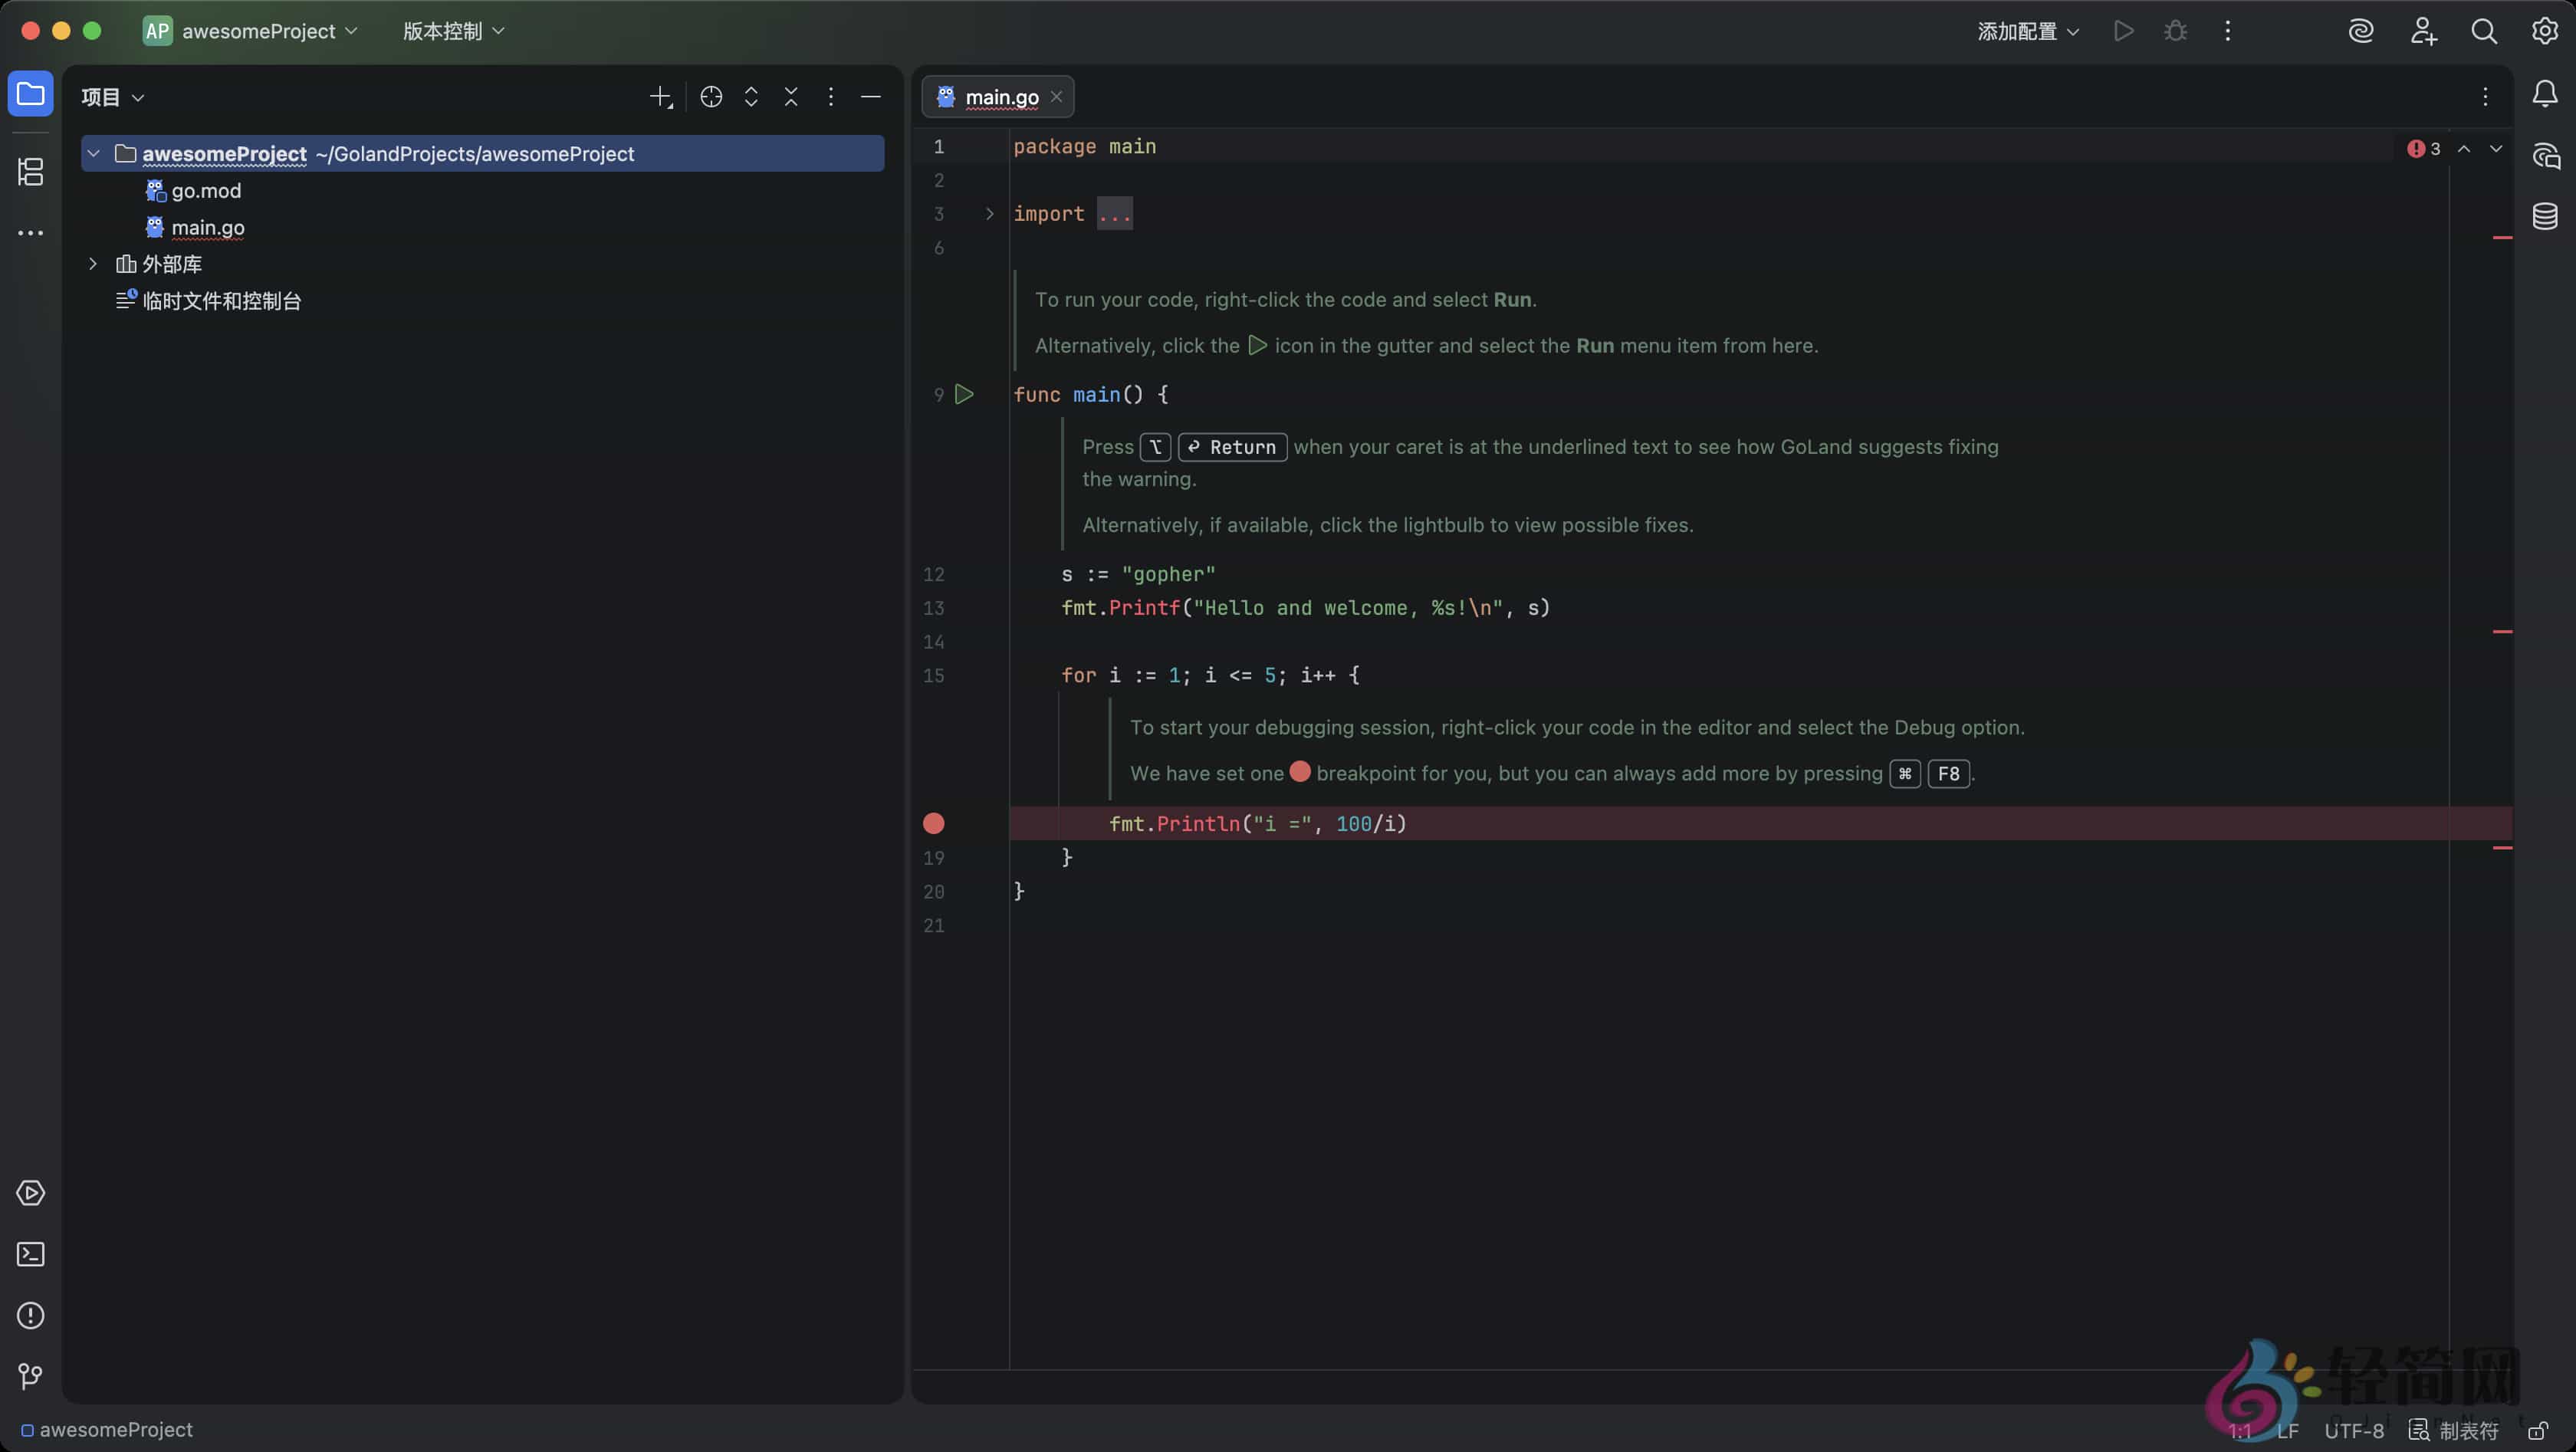Image resolution: width=2576 pixels, height=1452 pixels.
Task: Expand the 外部库 tree node
Action: [x=93, y=263]
